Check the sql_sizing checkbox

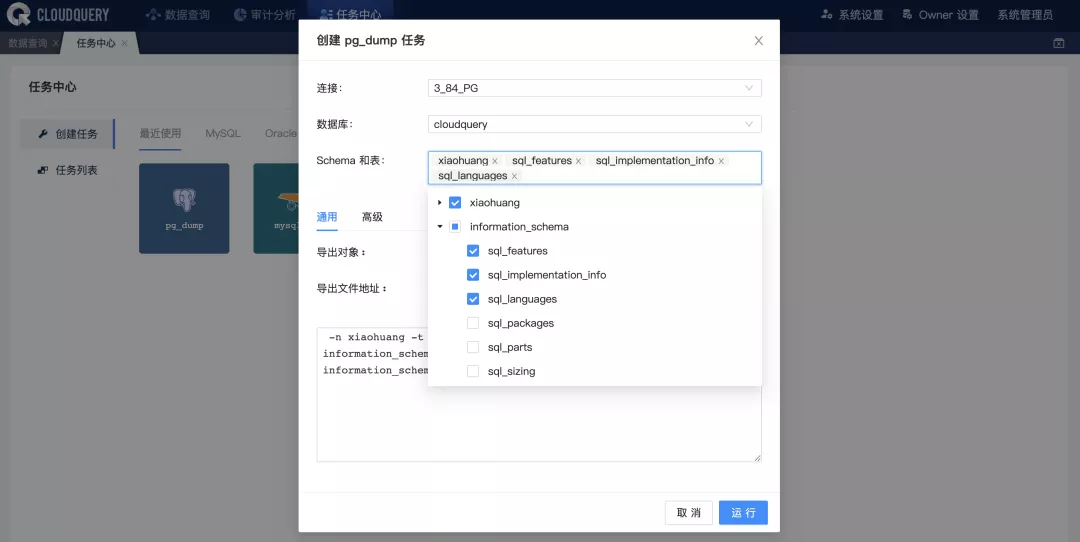472,371
